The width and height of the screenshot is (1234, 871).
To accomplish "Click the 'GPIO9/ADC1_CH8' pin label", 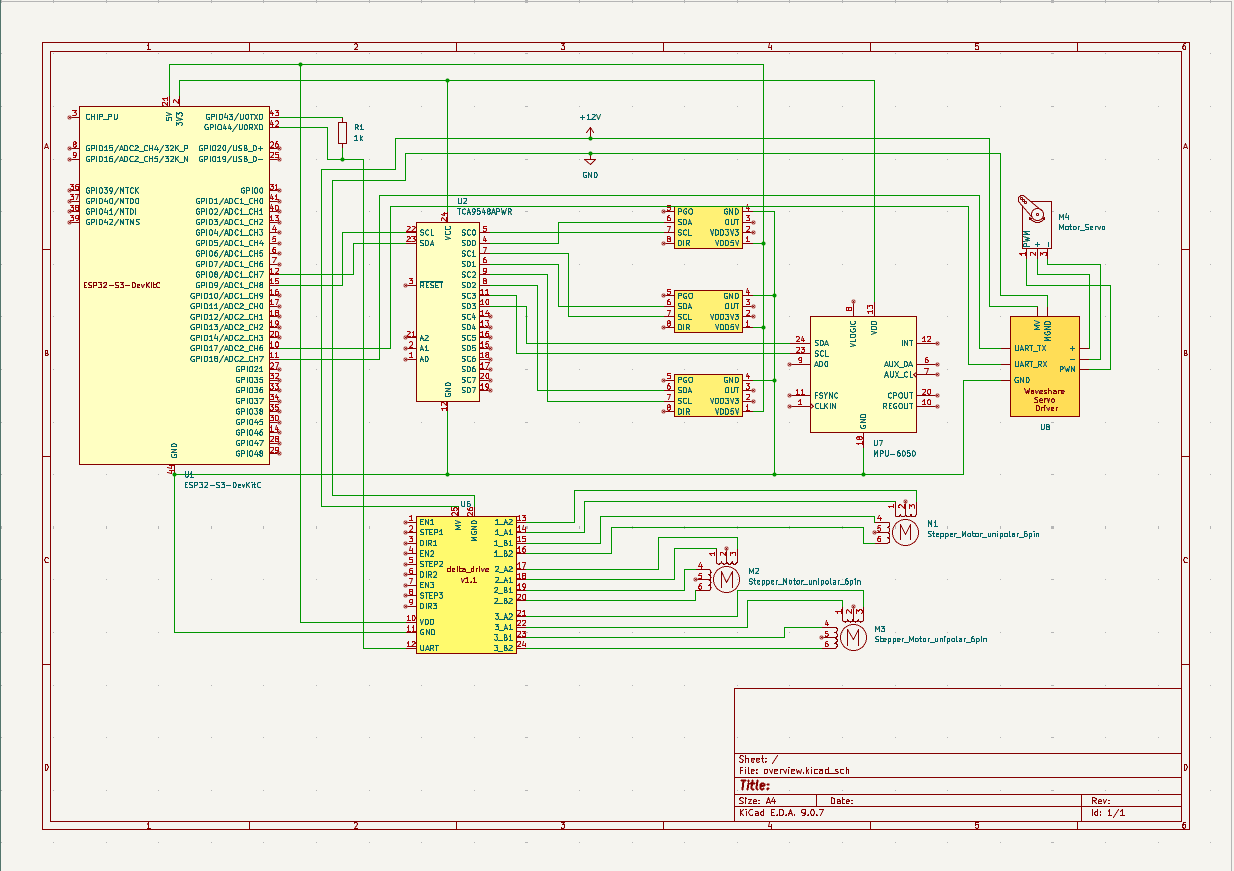I will (x=229, y=285).
